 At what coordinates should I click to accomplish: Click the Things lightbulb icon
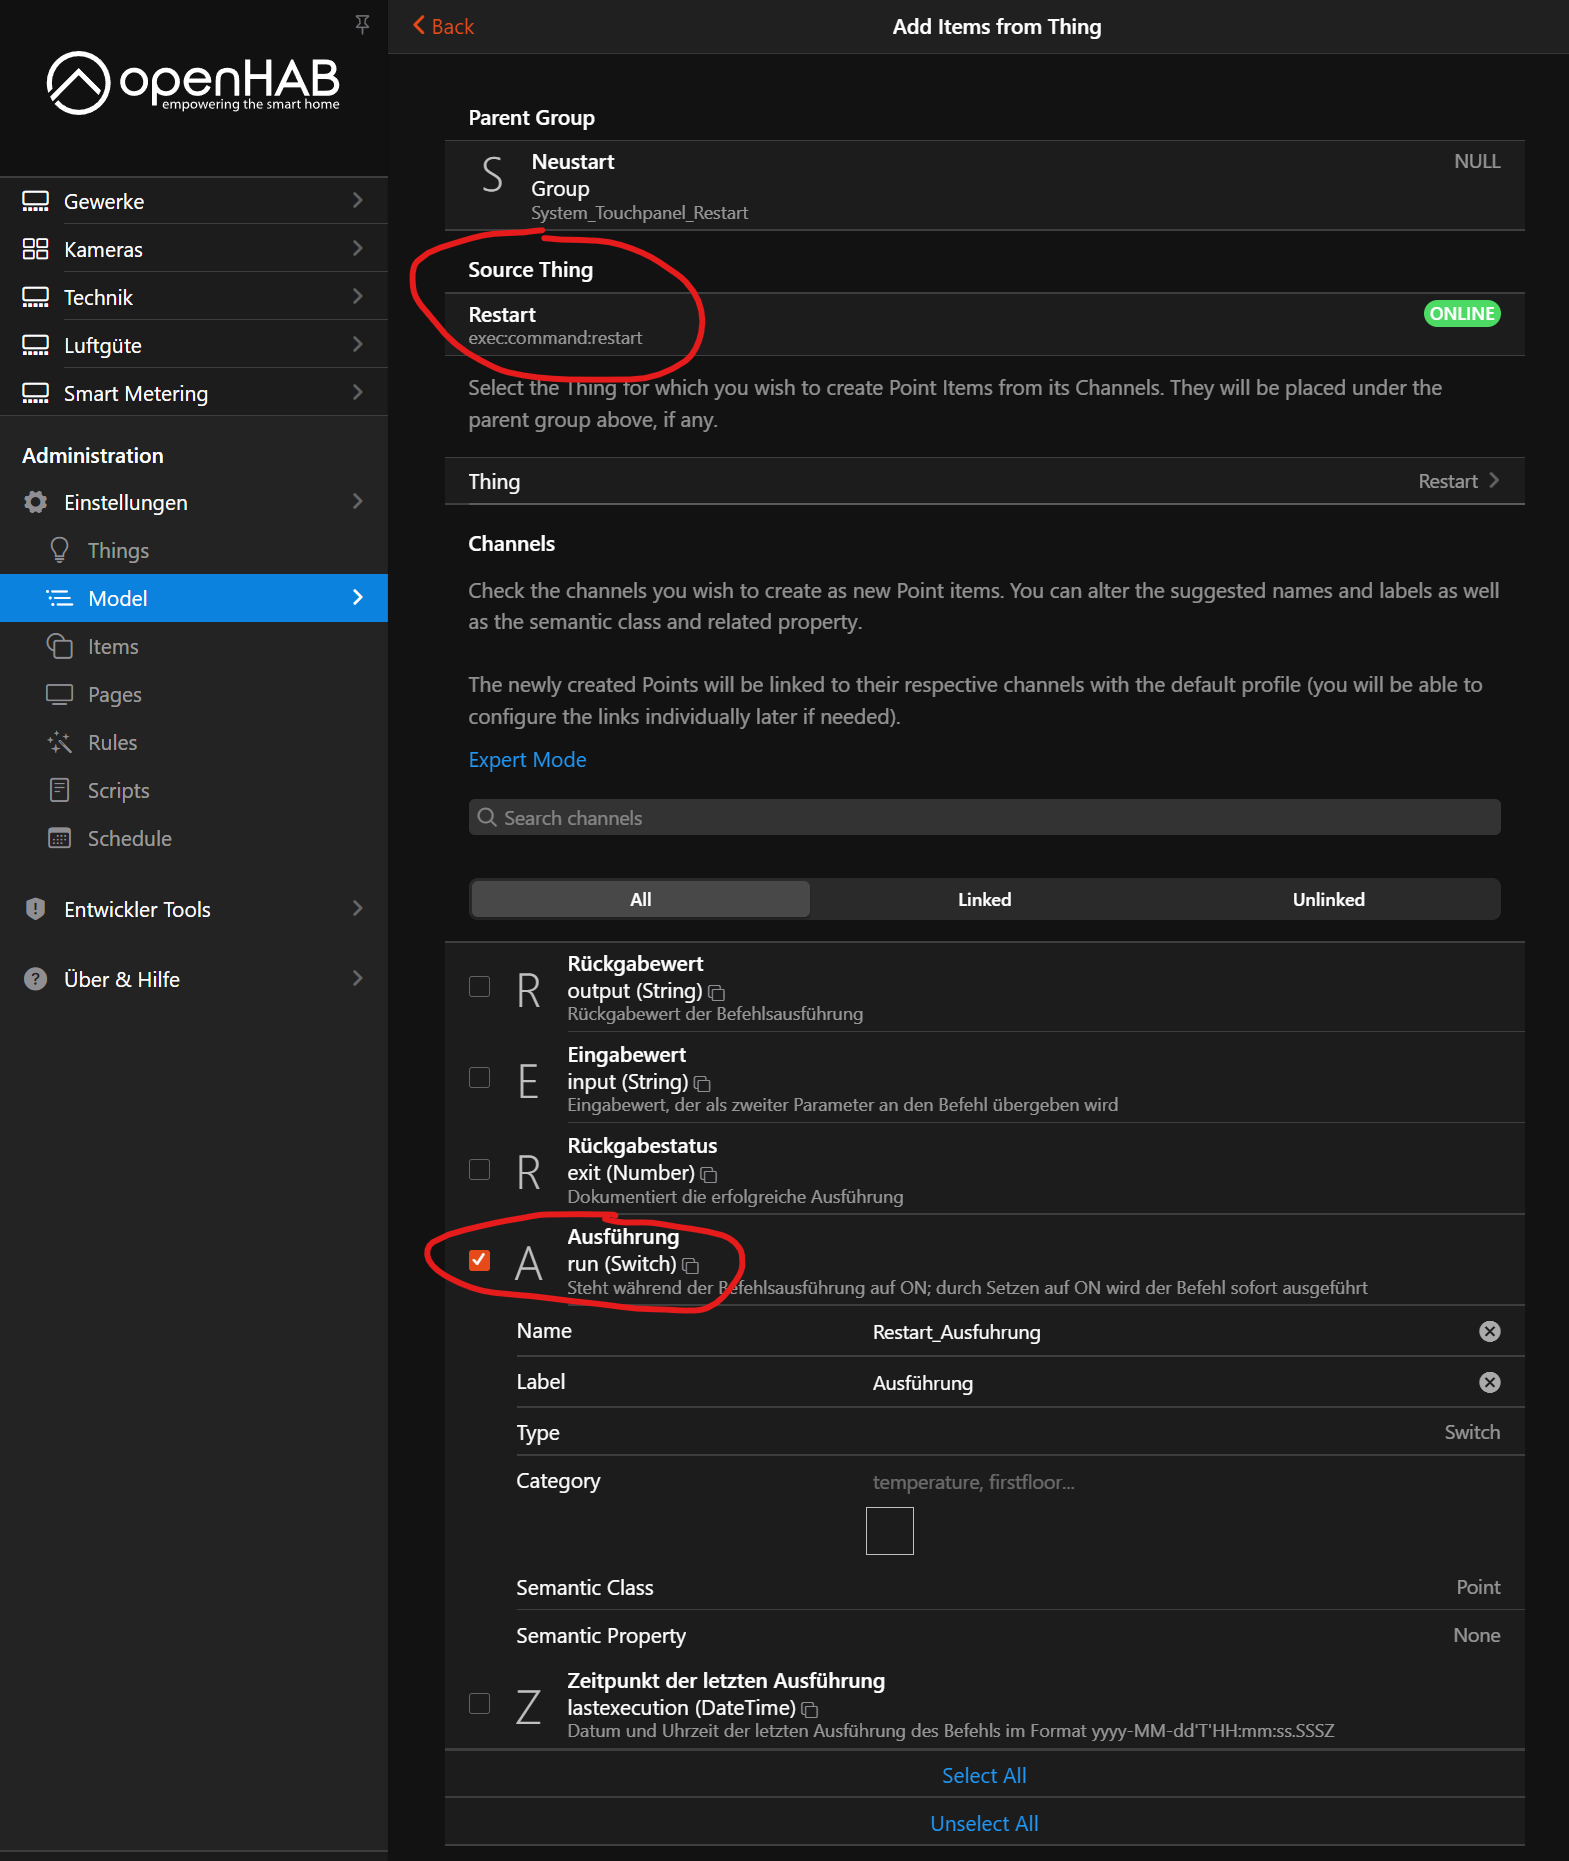click(x=60, y=550)
